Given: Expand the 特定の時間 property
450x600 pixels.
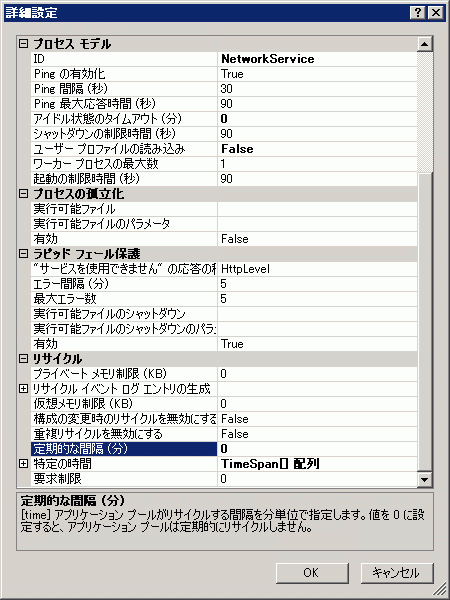Looking at the screenshot, I should pos(24,464).
